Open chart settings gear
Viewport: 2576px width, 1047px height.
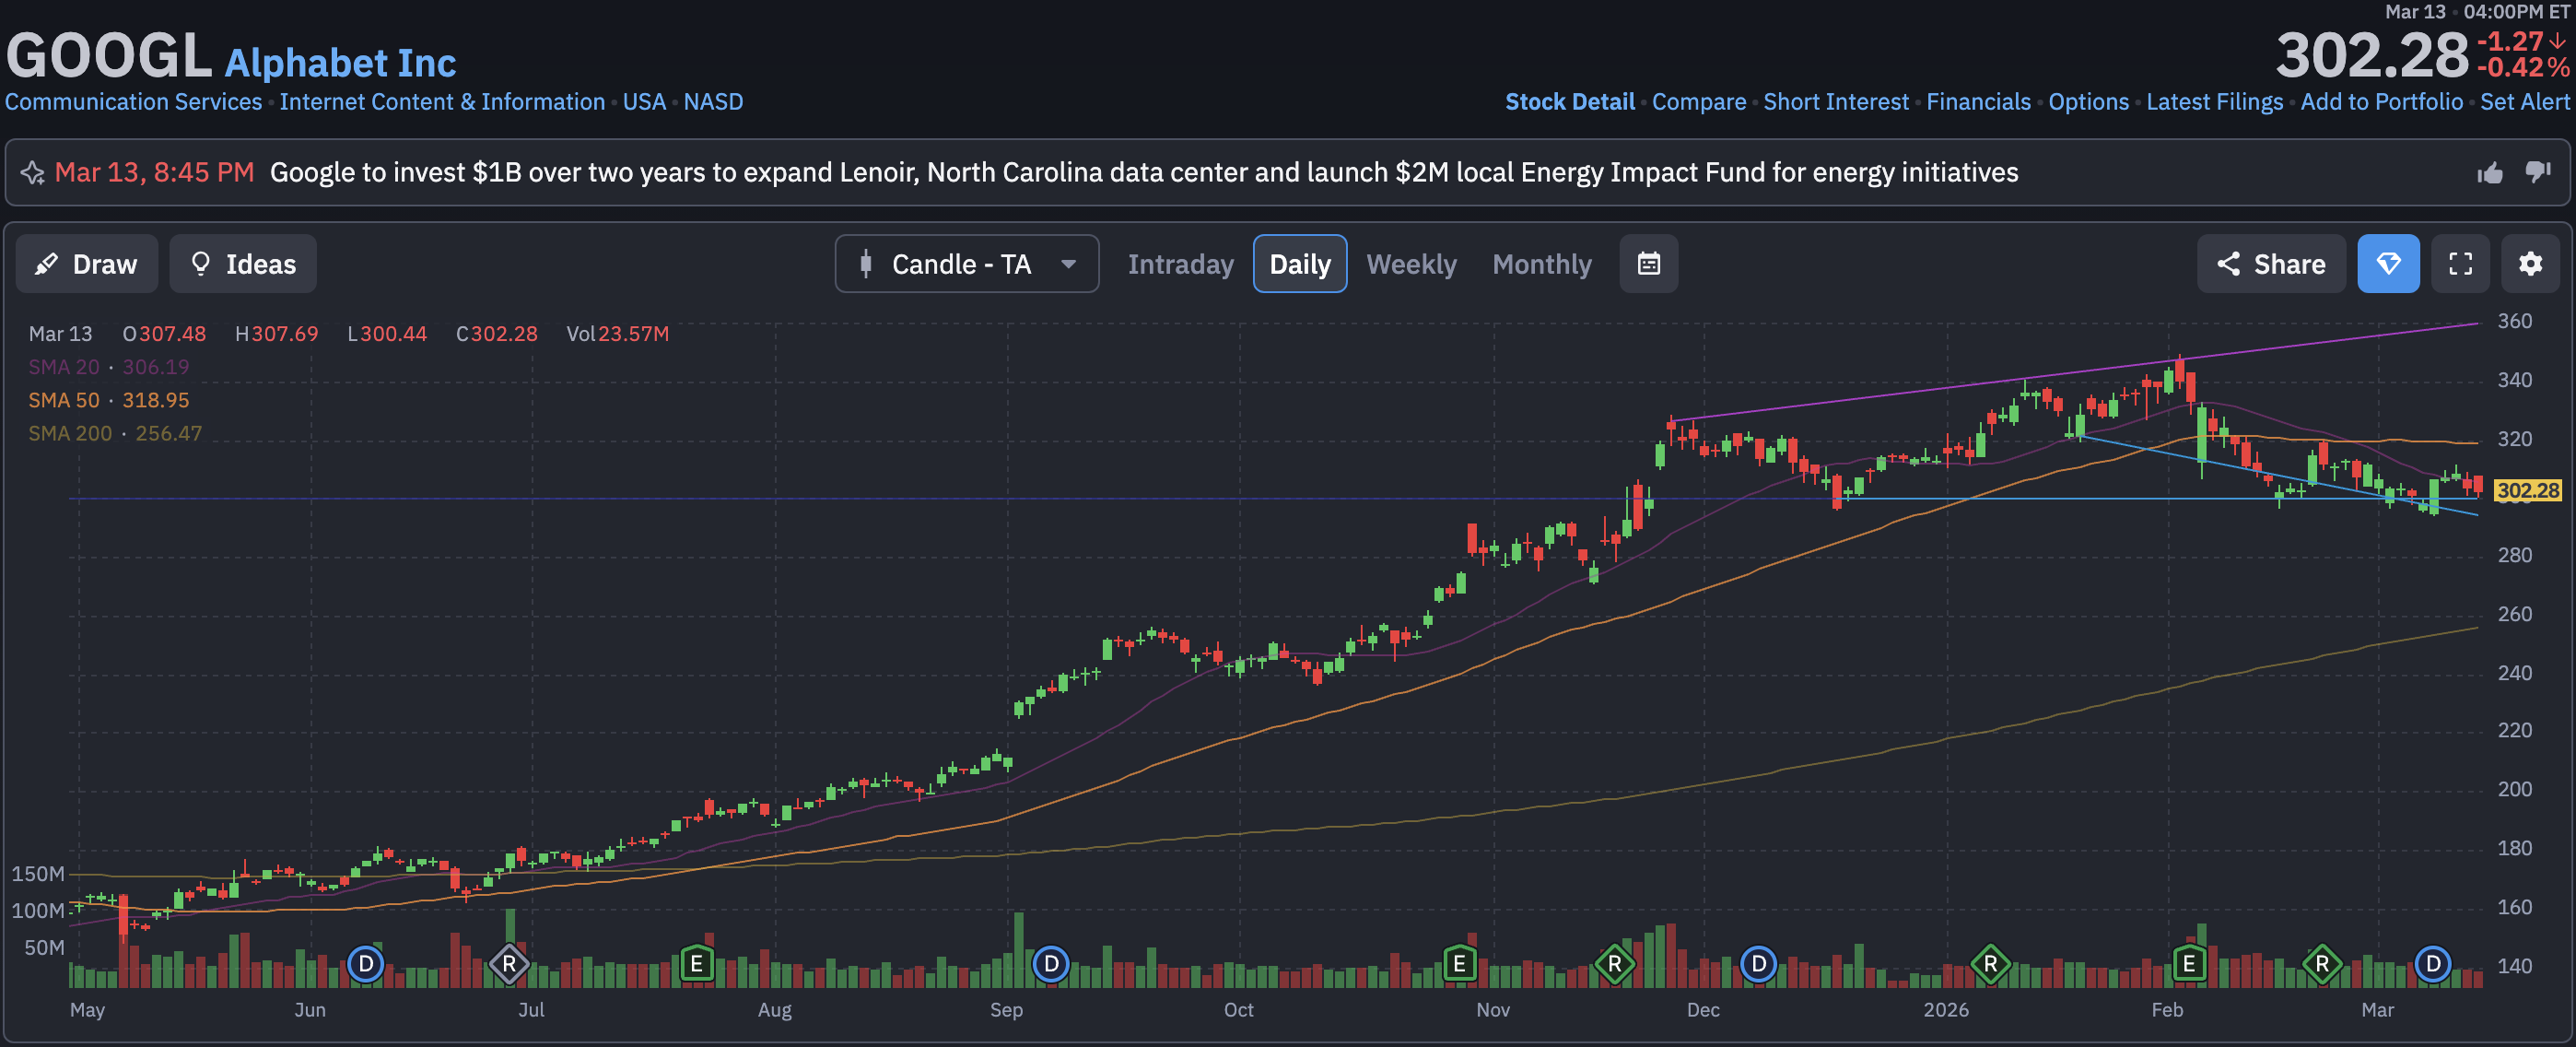pyautogui.click(x=2530, y=264)
